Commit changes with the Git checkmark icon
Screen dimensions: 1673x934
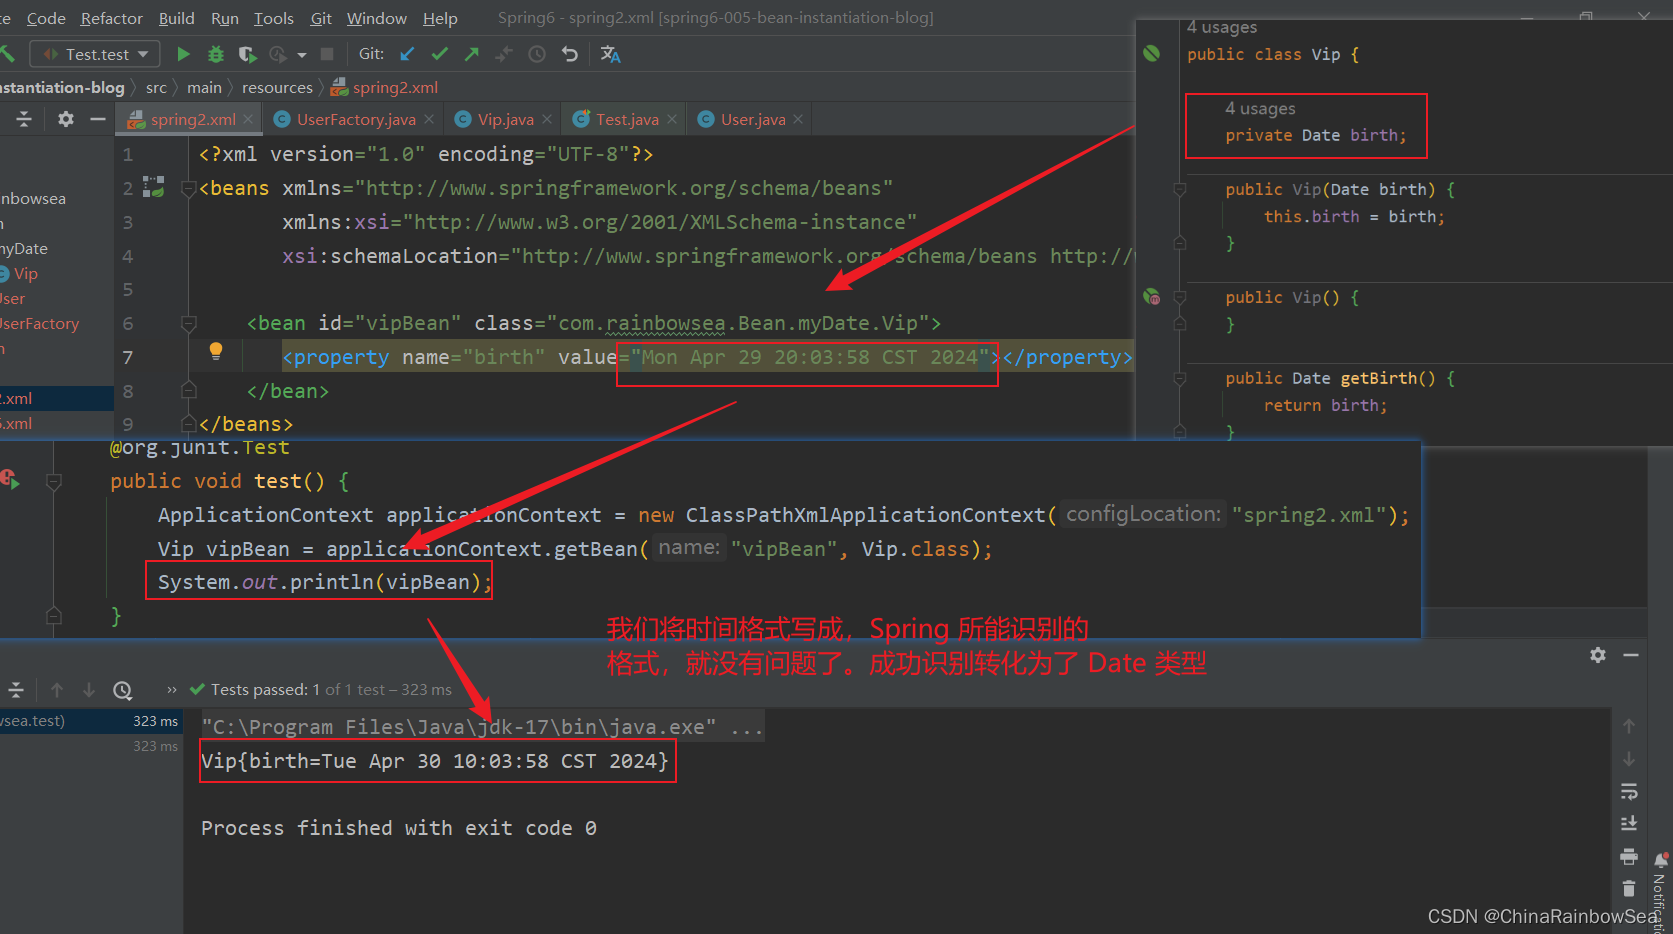[439, 54]
